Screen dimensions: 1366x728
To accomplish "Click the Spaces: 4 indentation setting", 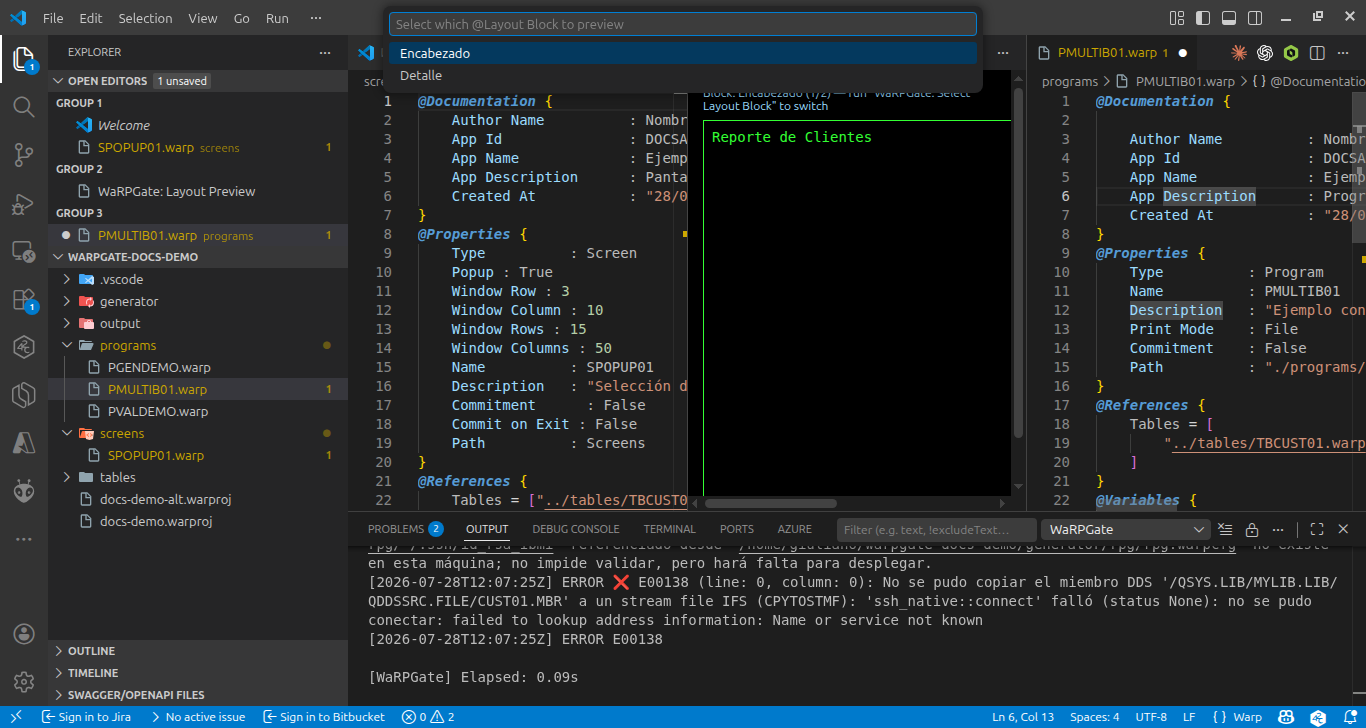I will [x=1095, y=717].
